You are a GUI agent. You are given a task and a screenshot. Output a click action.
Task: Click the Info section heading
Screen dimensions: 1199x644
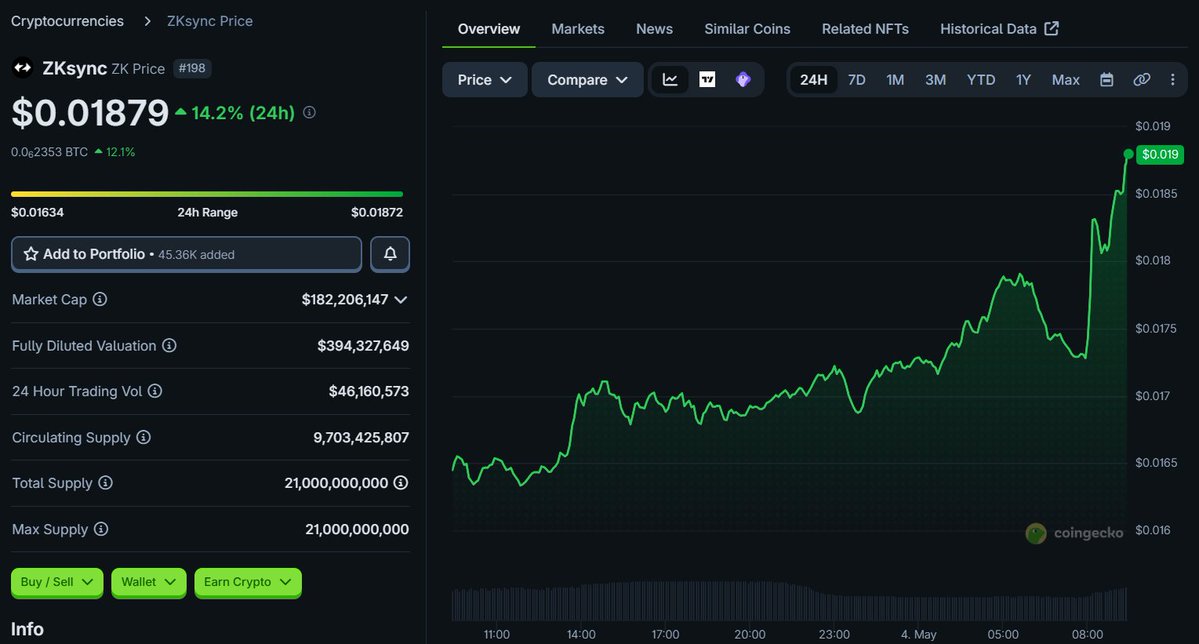[x=27, y=629]
